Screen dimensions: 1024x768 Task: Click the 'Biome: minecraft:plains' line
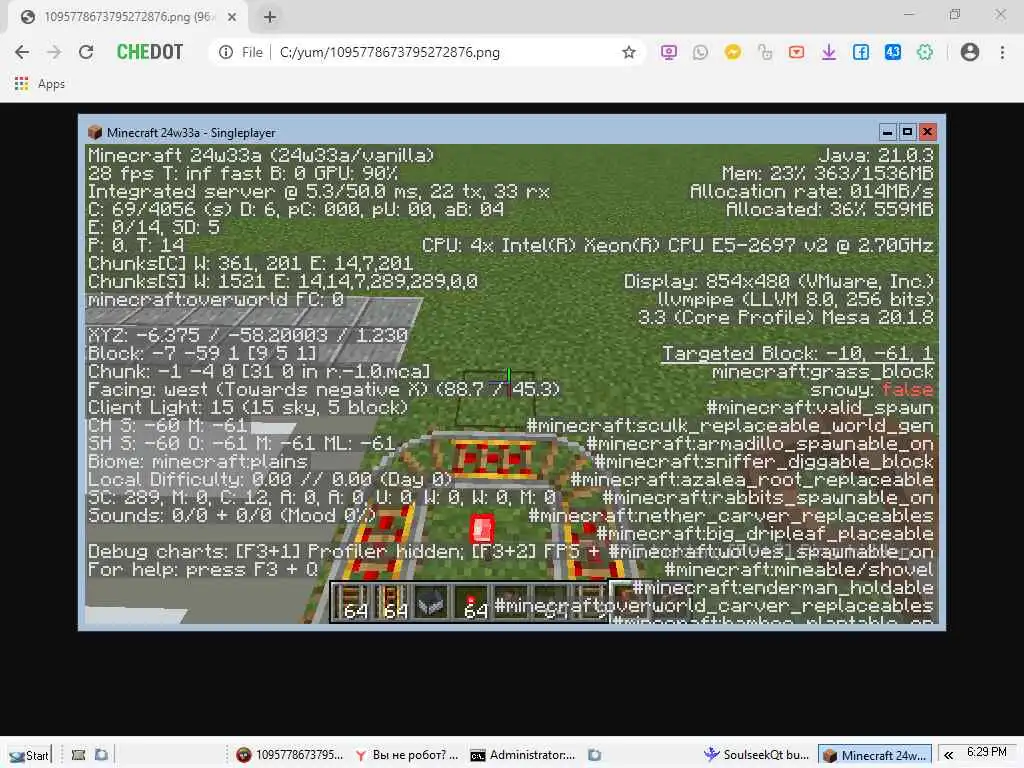pyautogui.click(x=198, y=462)
